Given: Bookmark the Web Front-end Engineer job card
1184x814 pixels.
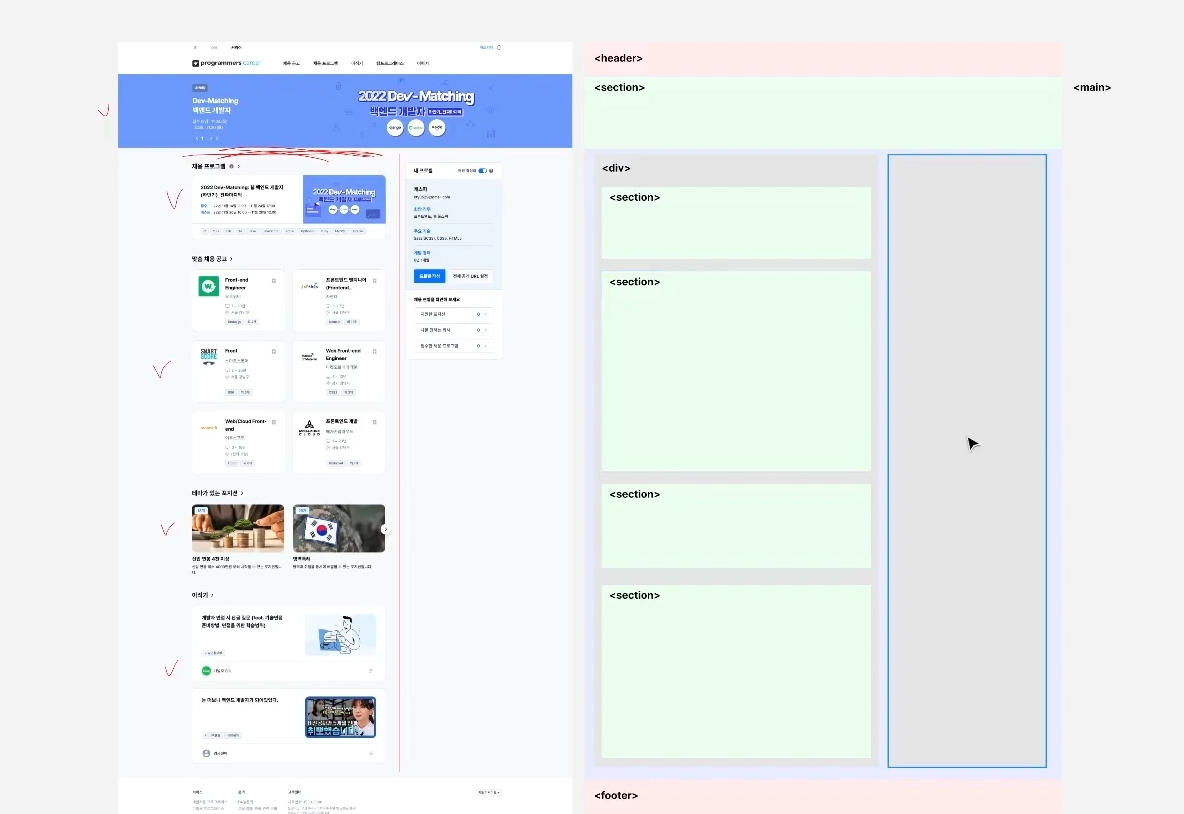Looking at the screenshot, I should (375, 352).
